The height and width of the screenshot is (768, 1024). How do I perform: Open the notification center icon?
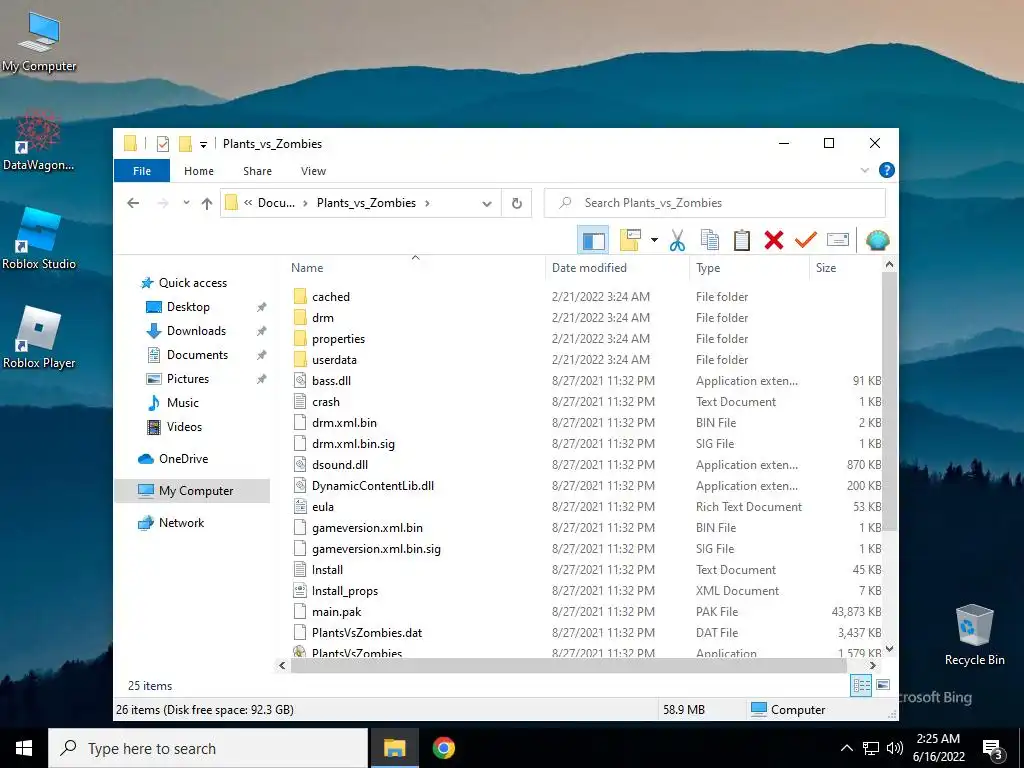tap(992, 748)
